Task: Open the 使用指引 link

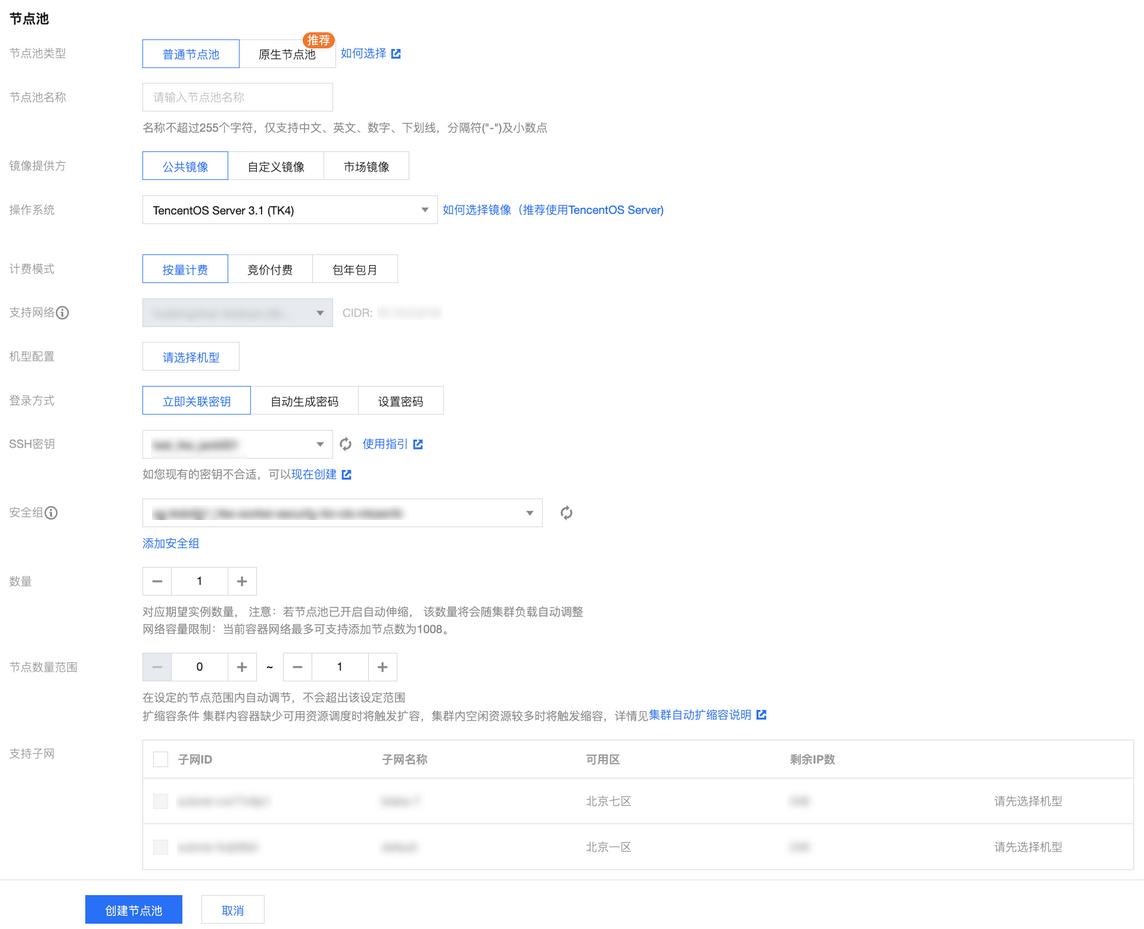Action: [385, 444]
